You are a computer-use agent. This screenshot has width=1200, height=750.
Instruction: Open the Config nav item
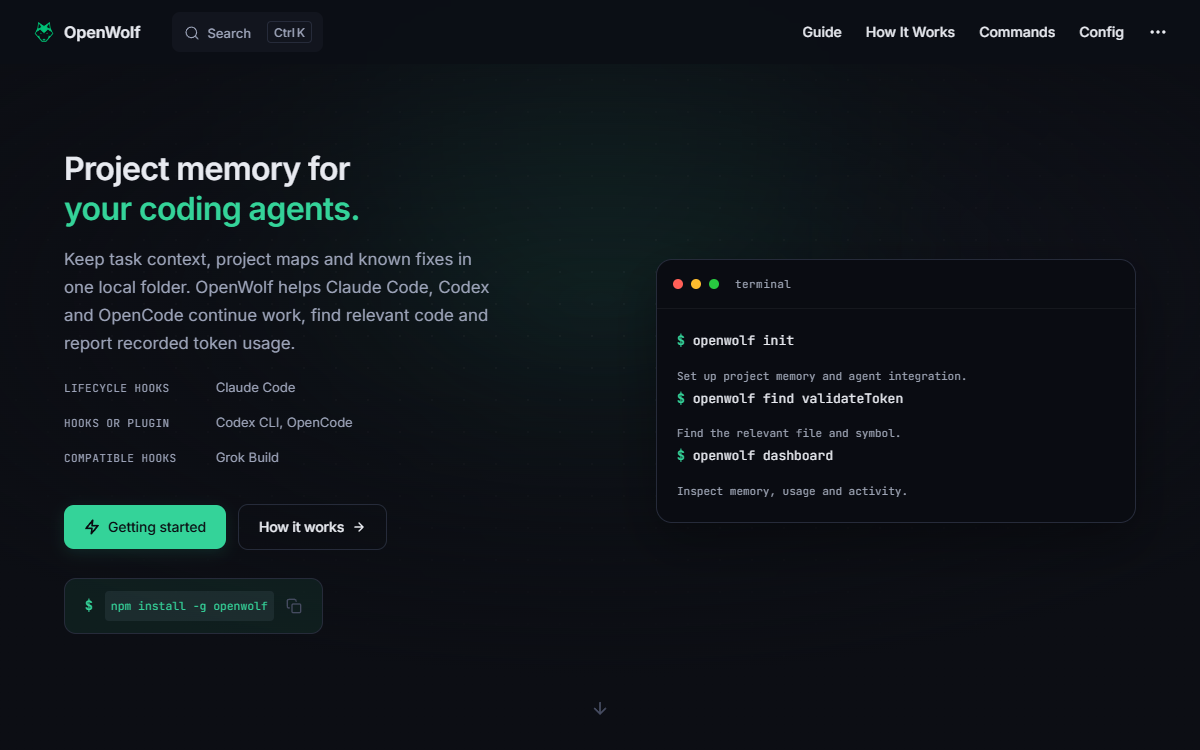[1101, 32]
